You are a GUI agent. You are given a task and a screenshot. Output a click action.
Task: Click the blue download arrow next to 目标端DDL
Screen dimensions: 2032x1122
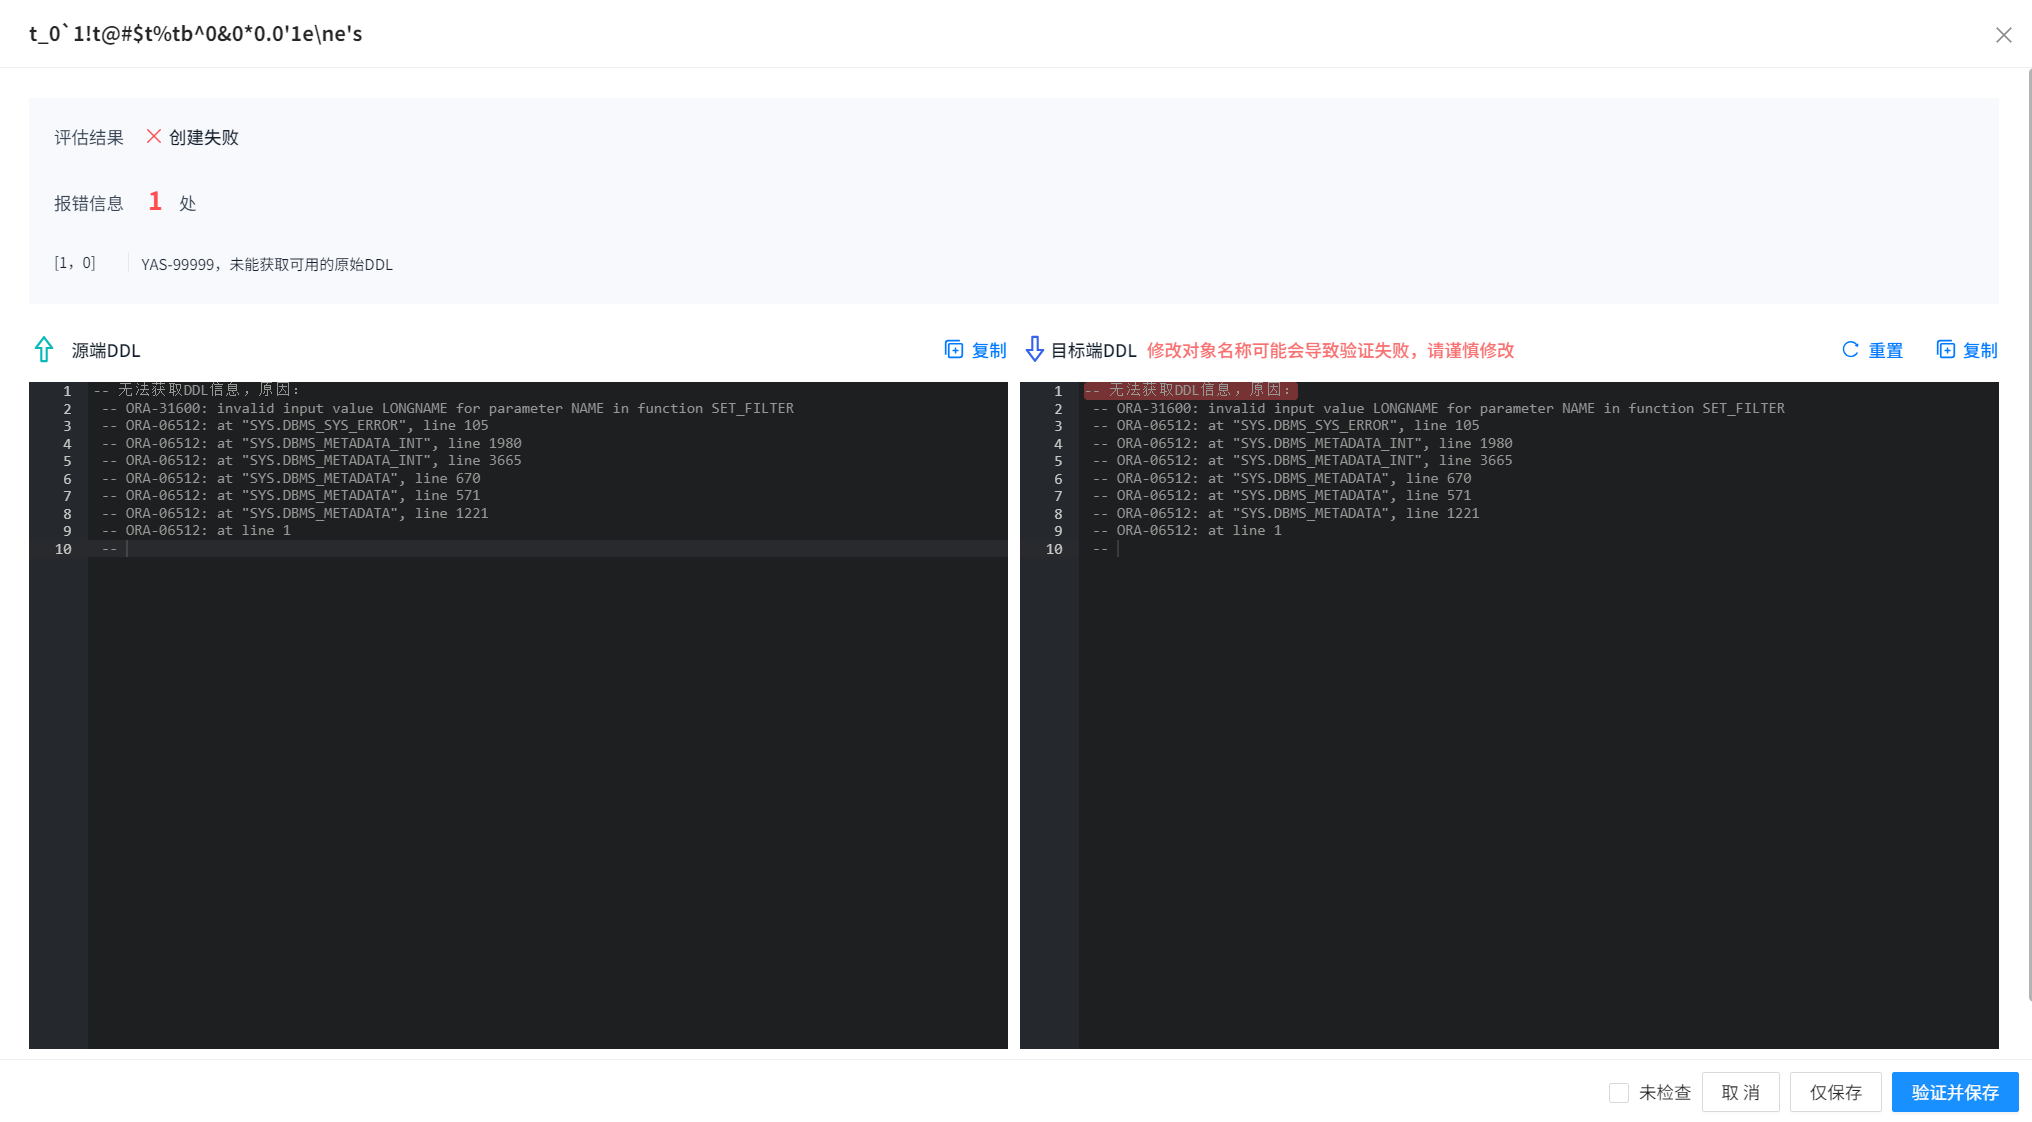1035,349
